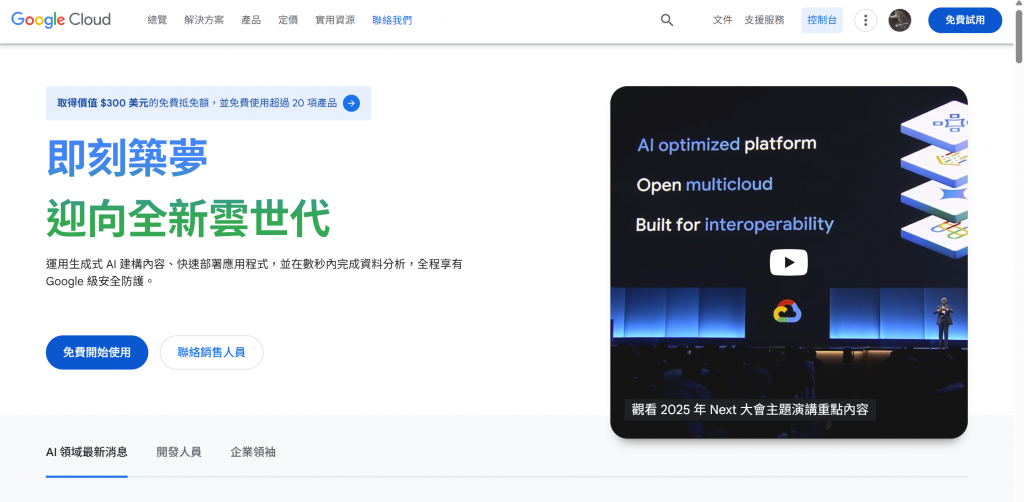The height and width of the screenshot is (502, 1024).
Task: Click the 迎向全新雲世代 headline text
Action: [188, 218]
